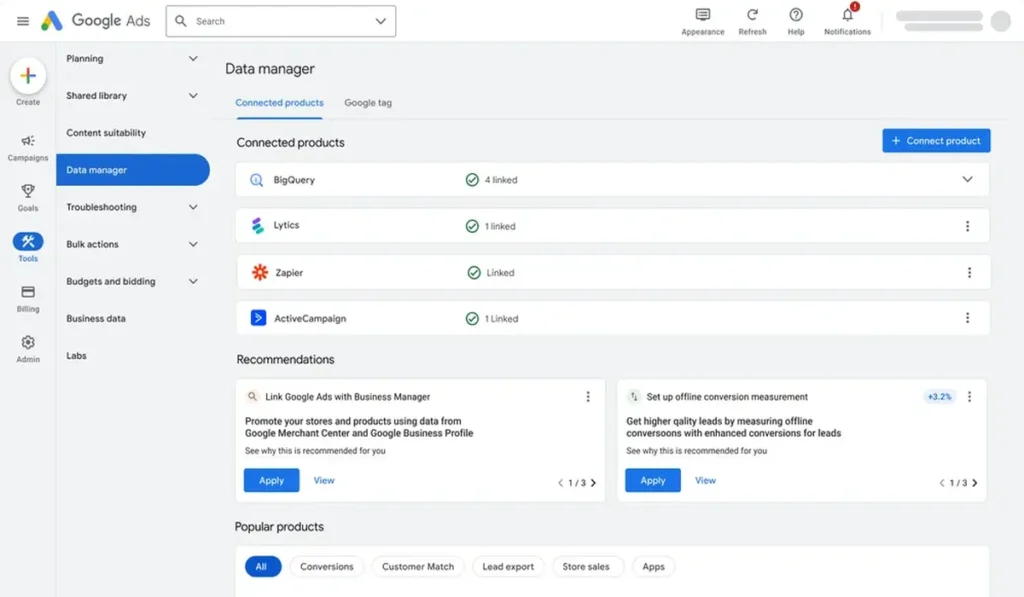
Task: Enable the Apps filter chip
Action: coord(653,566)
